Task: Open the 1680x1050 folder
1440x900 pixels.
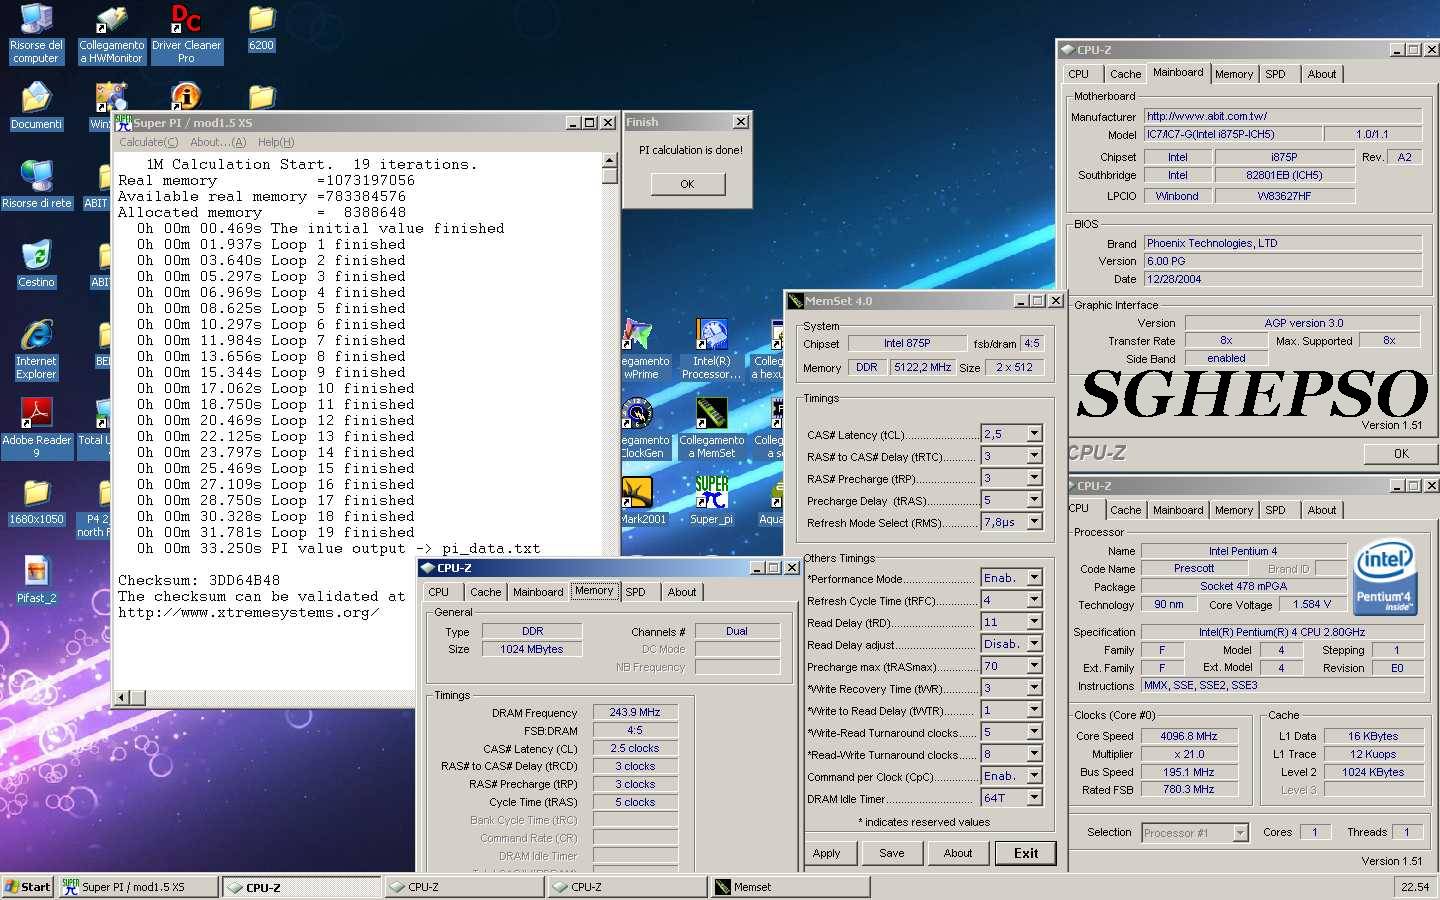Action: click(36, 501)
